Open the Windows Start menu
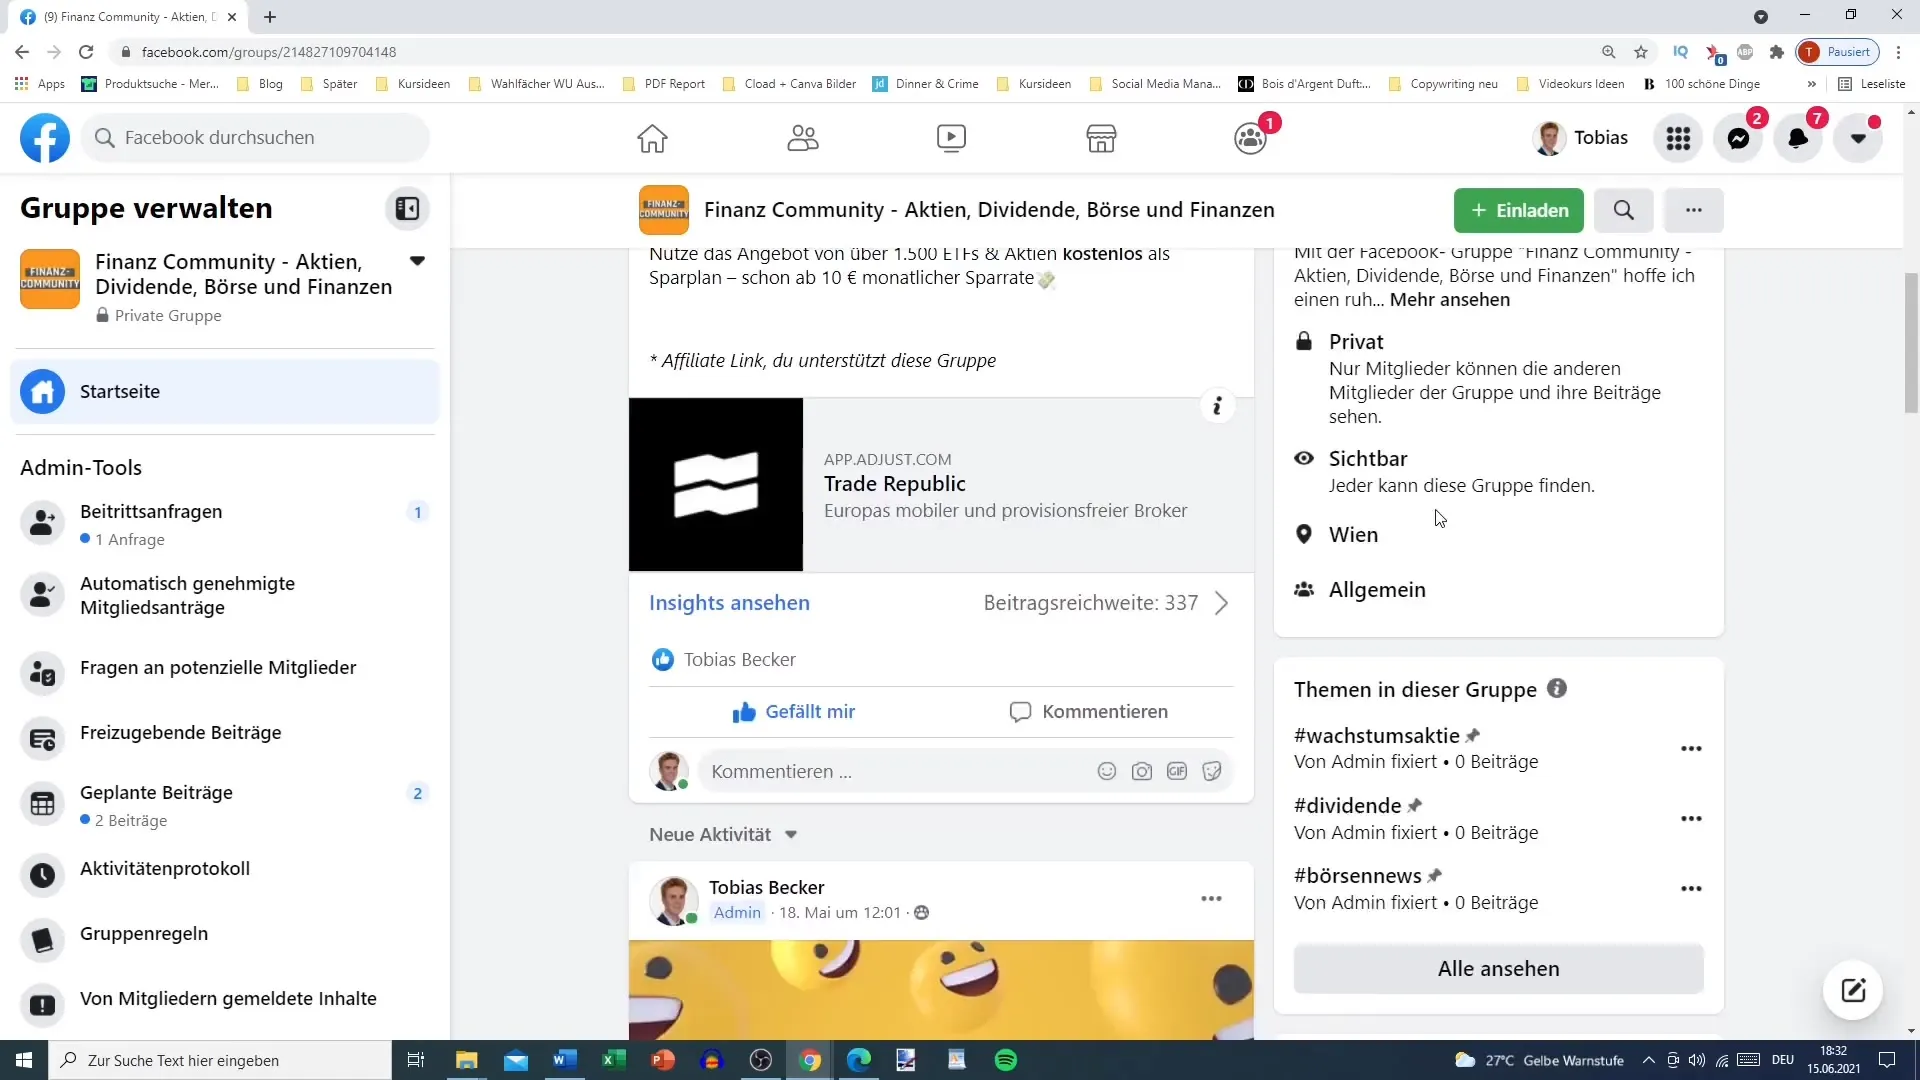Screen dimensions: 1920x1080 coord(24,1060)
